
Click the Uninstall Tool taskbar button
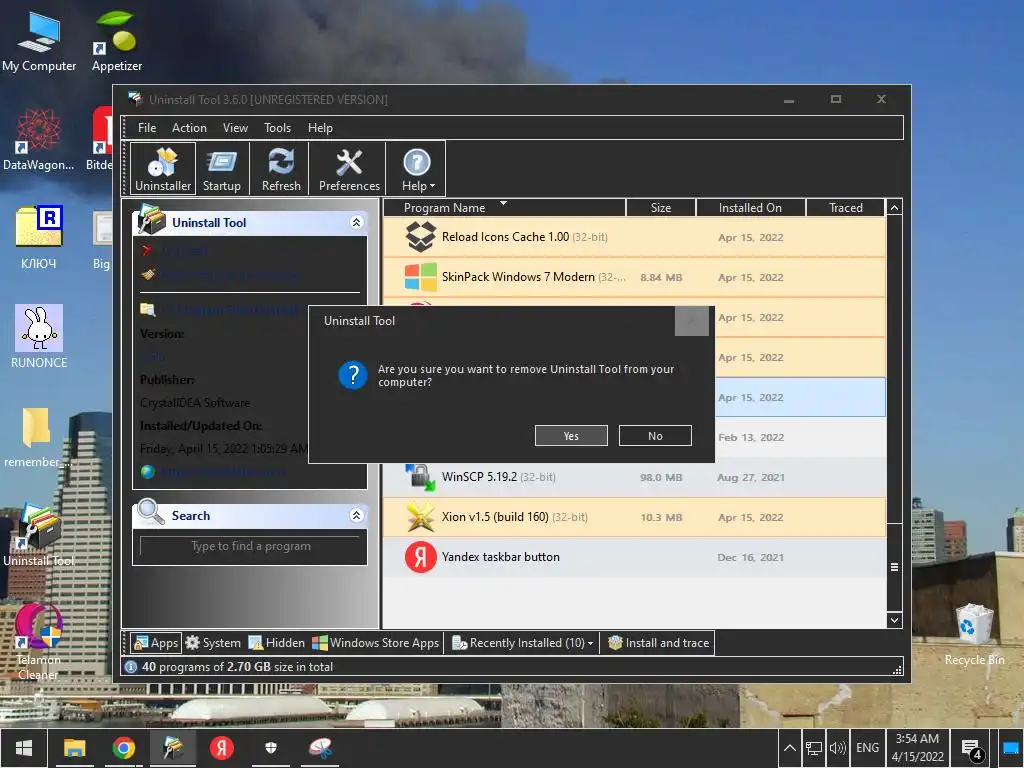(172, 748)
